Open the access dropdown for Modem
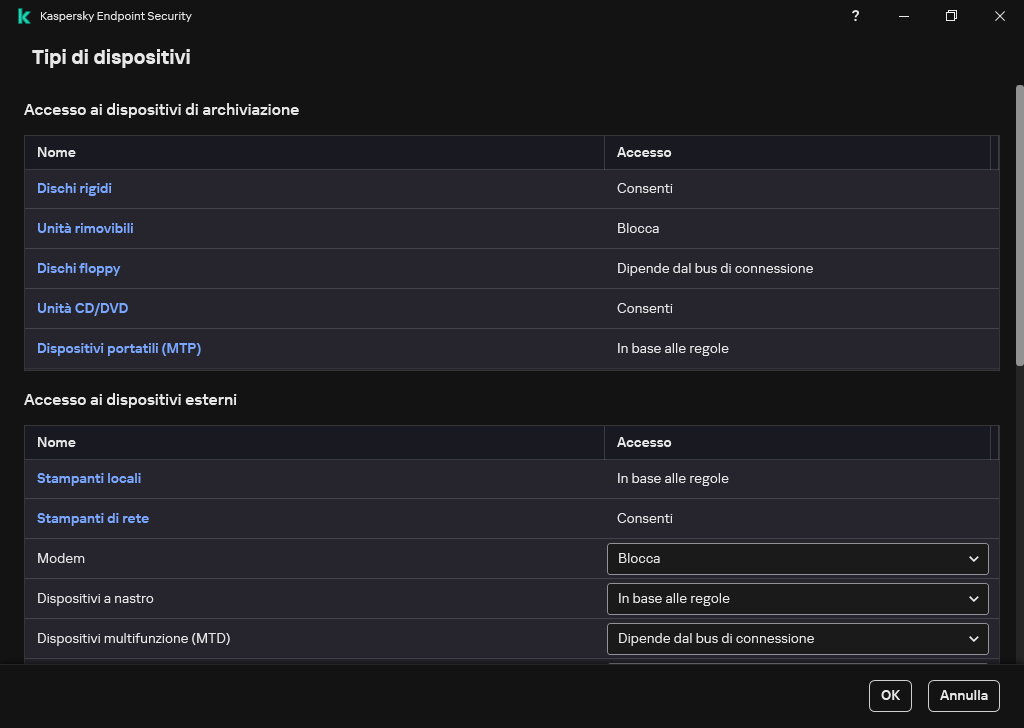Screen dimensions: 1024x728 [x=797, y=558]
